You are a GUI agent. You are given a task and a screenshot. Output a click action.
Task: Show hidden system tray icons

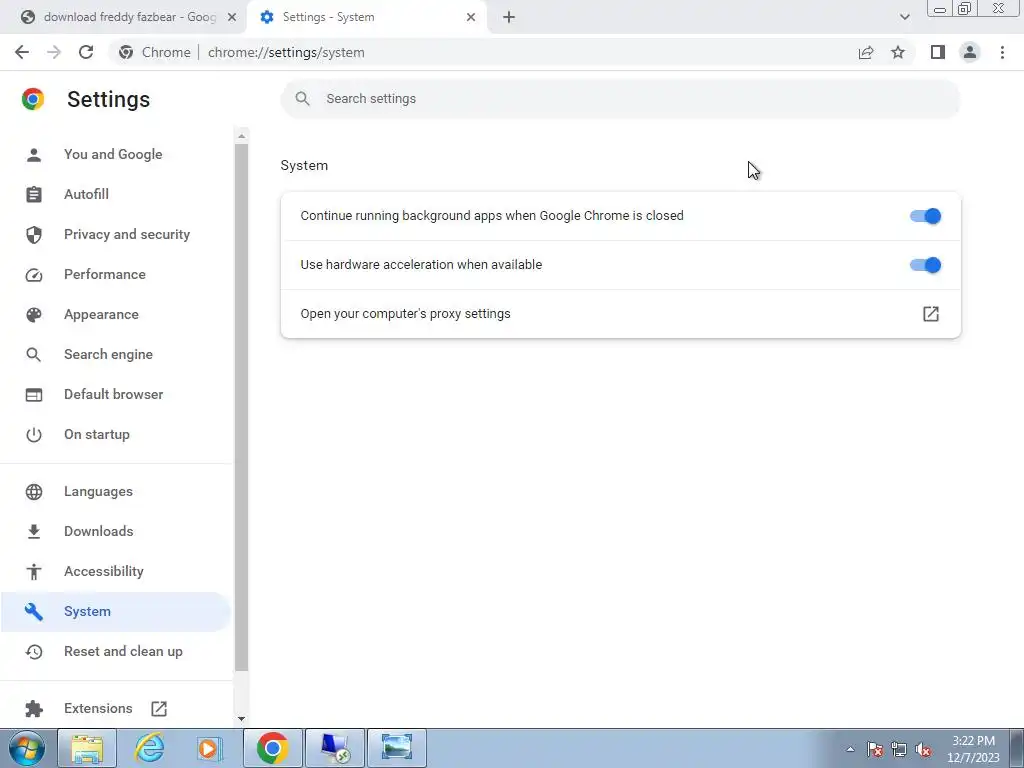850,749
